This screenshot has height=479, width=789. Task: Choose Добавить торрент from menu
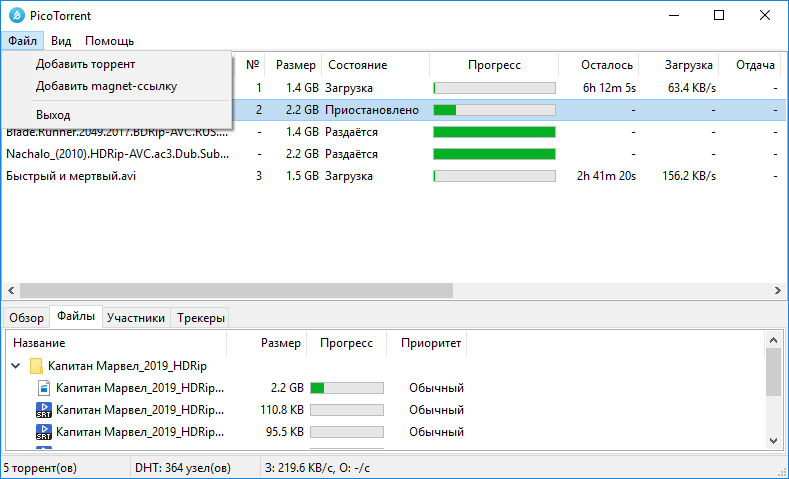[117, 64]
